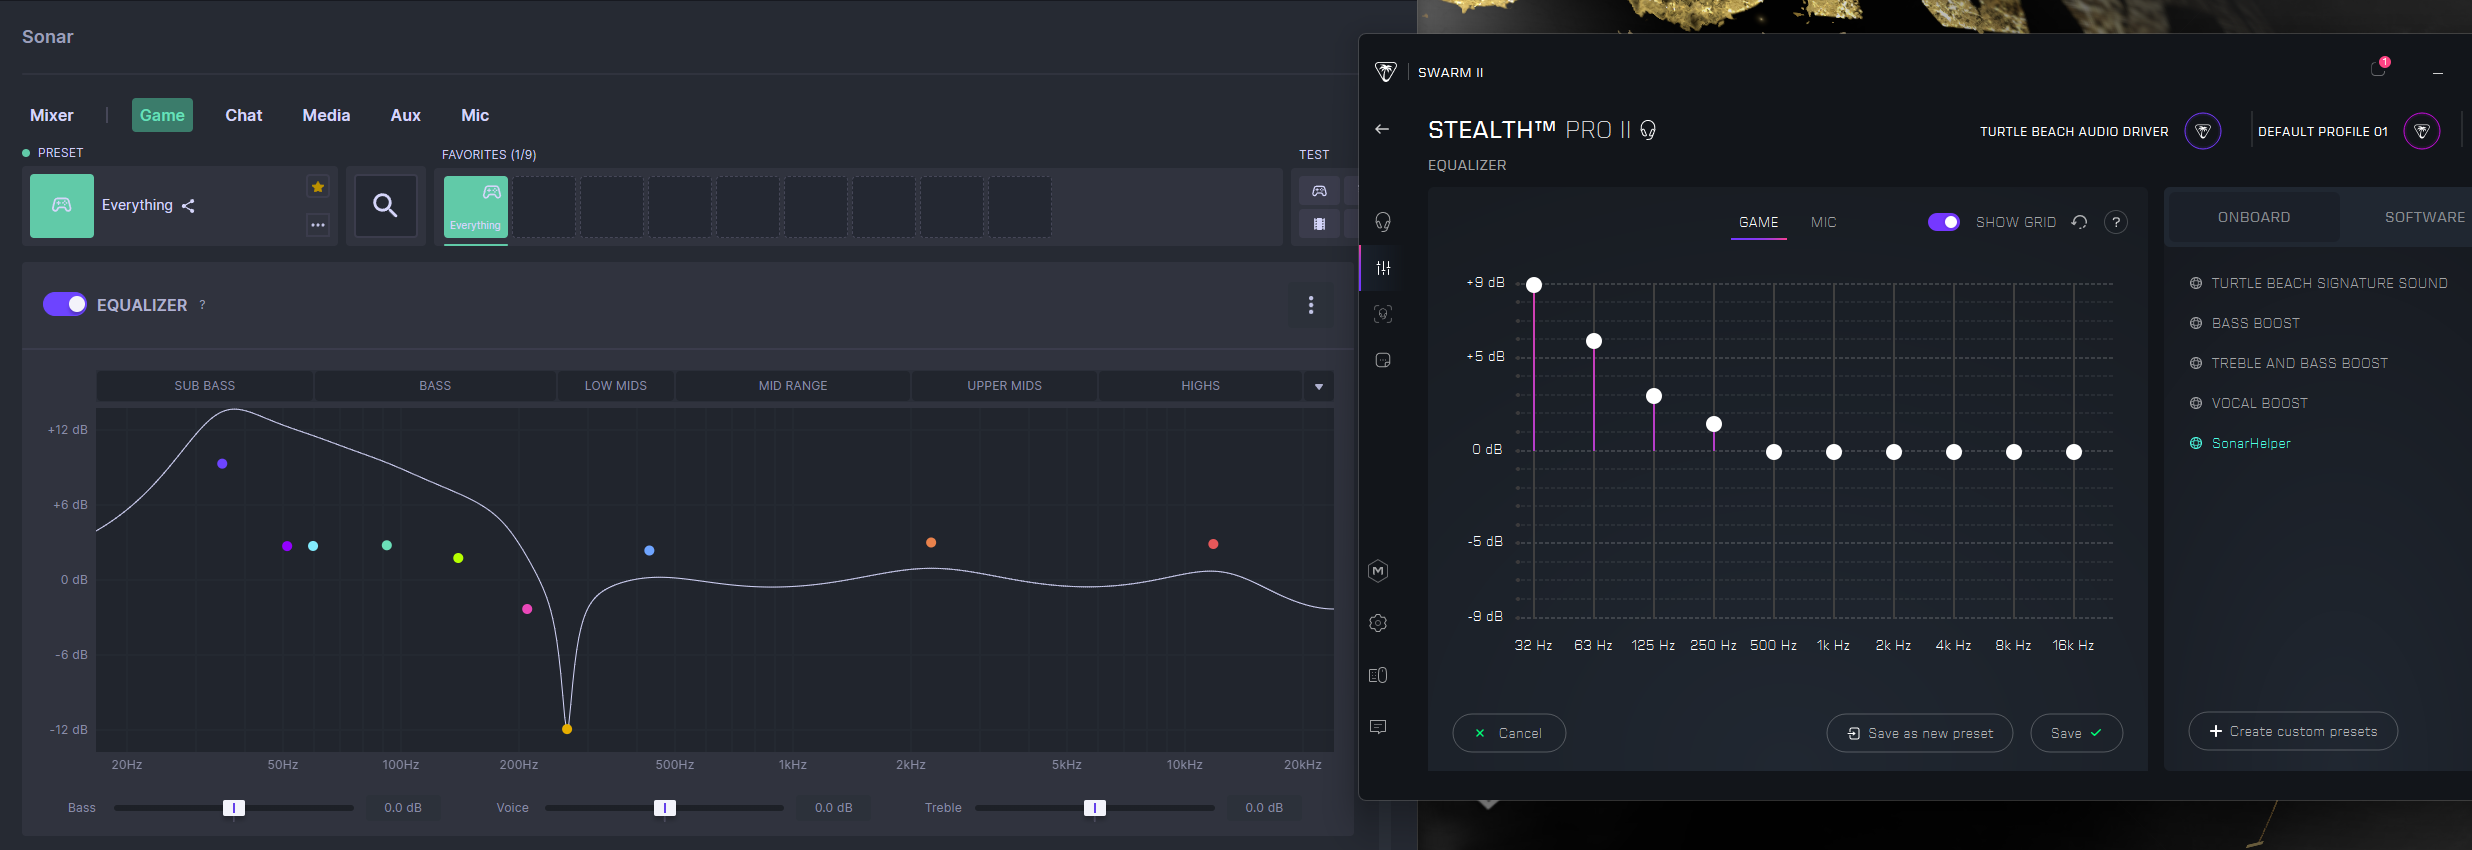
Task: Open the face-scan icon in Swarm sidebar
Action: click(1383, 314)
